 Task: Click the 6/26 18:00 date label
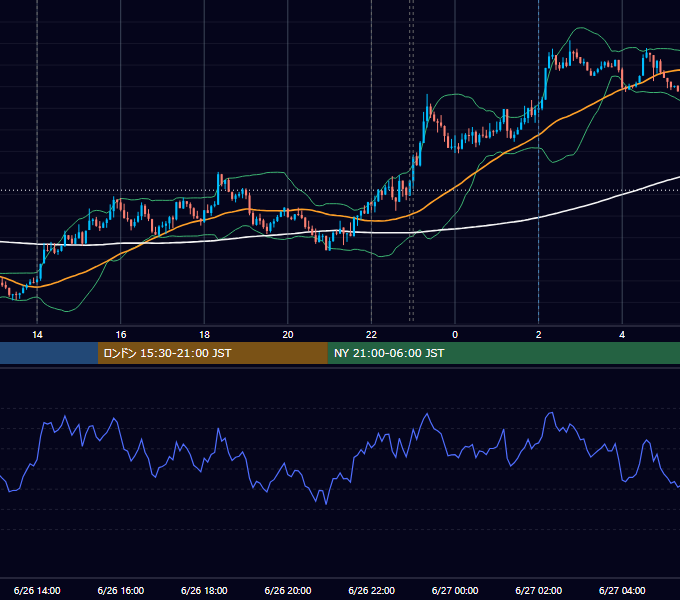204,590
